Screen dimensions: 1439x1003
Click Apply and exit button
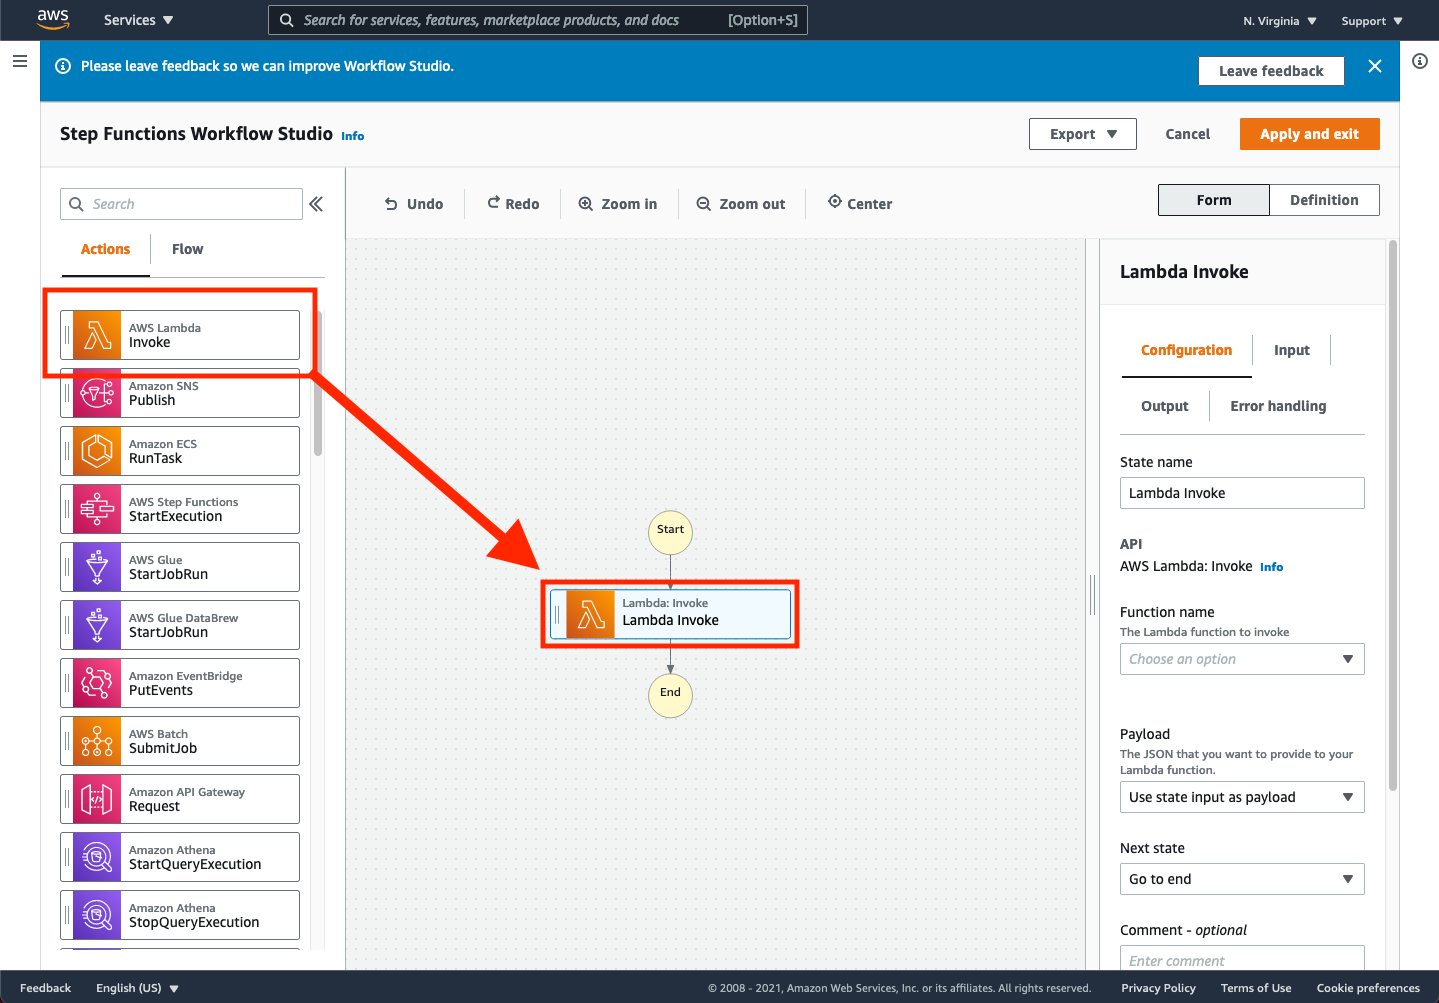tap(1309, 134)
